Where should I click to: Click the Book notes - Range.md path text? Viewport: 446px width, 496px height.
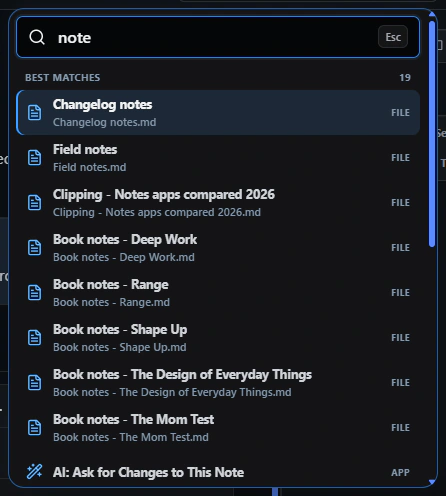pos(111,302)
